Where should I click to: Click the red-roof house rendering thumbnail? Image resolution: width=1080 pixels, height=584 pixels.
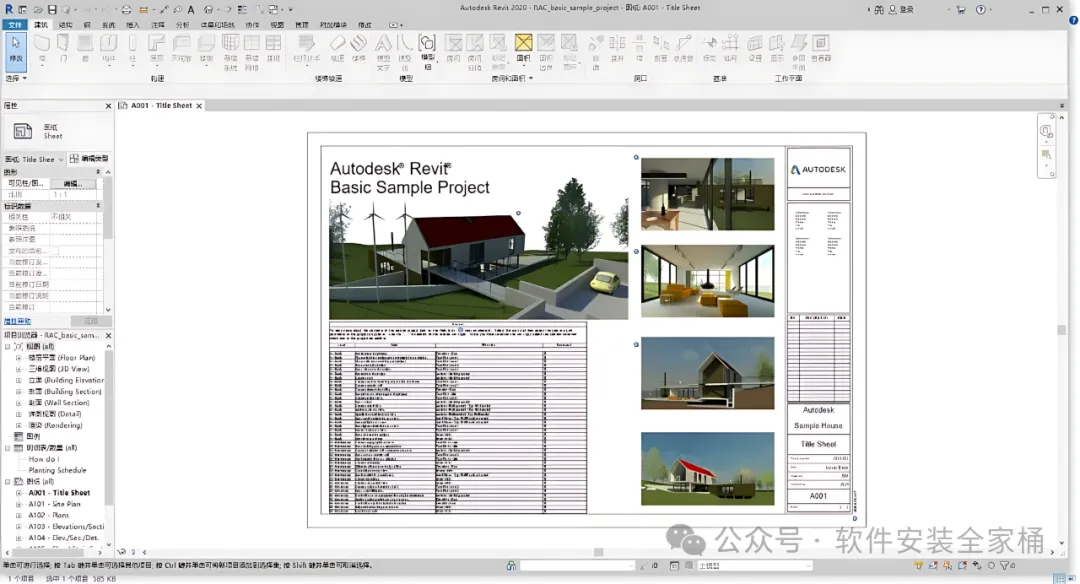tap(707, 468)
